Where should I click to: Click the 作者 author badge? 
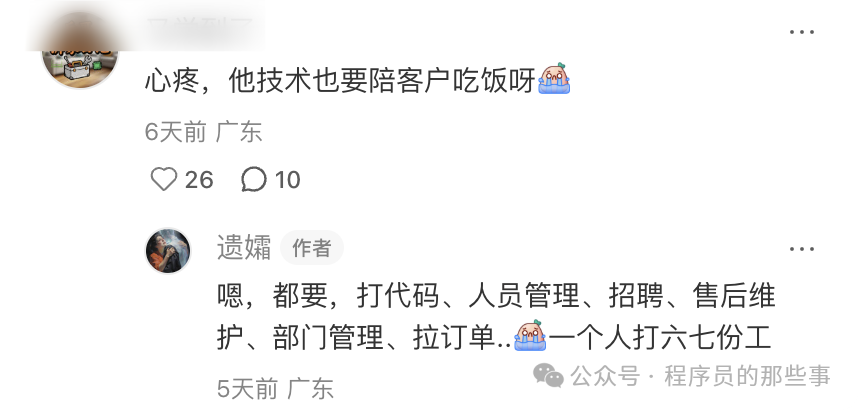coord(312,247)
